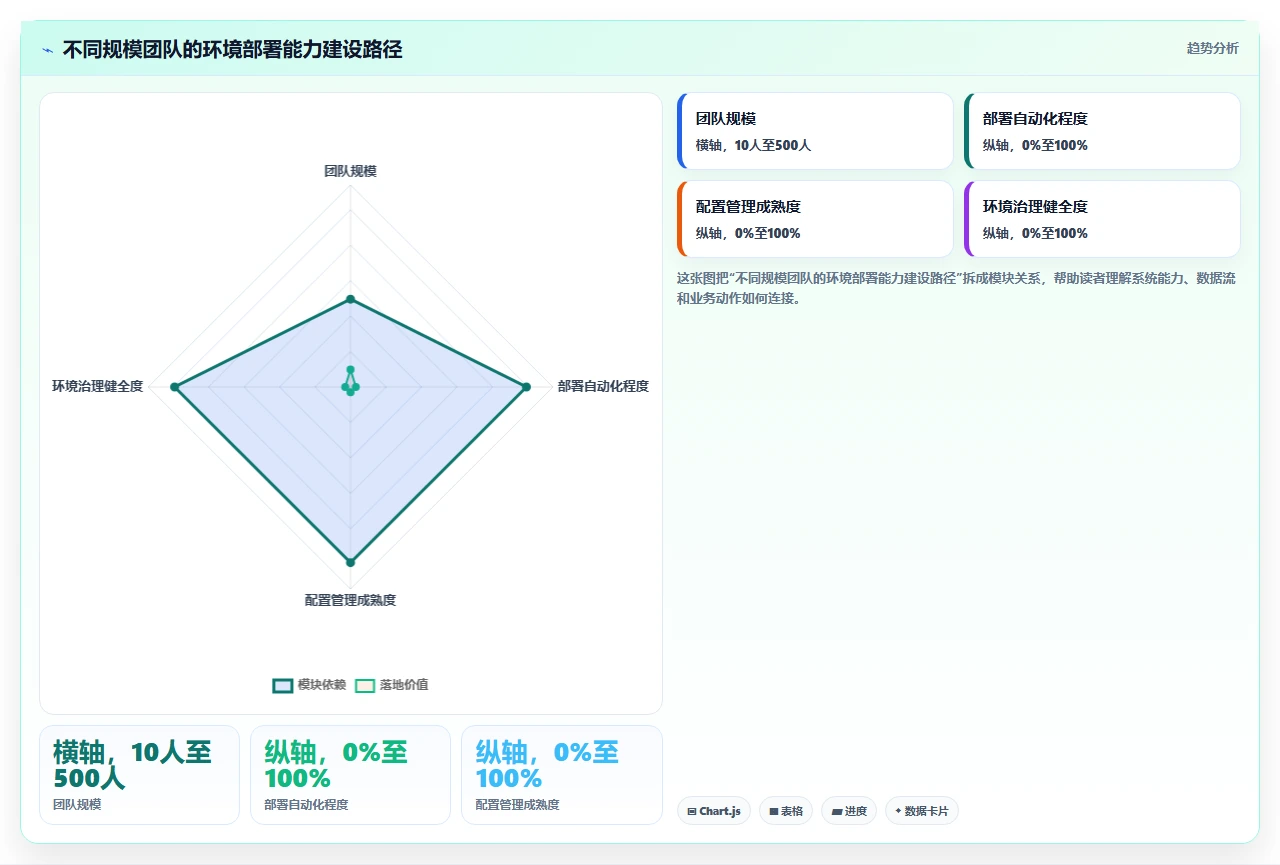1280x865 pixels.
Task: Open the 环境治理健全度 info card
Action: pos(1102,219)
